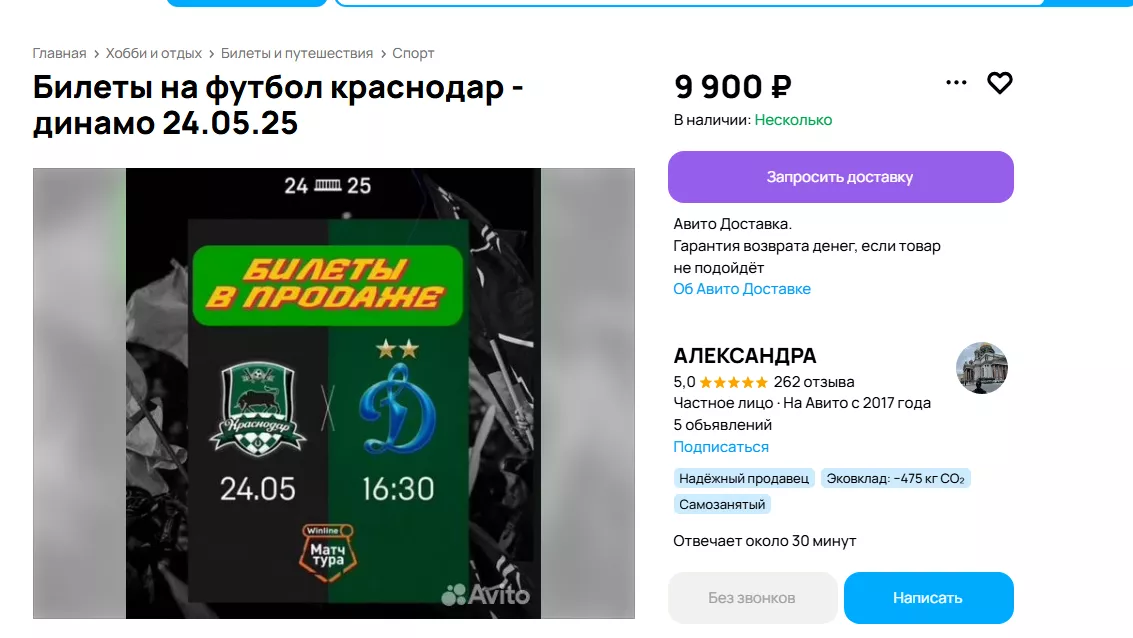Image resolution: width=1133 pixels, height=638 pixels.
Task: View the 262 отзыва reviews
Action: 814,382
